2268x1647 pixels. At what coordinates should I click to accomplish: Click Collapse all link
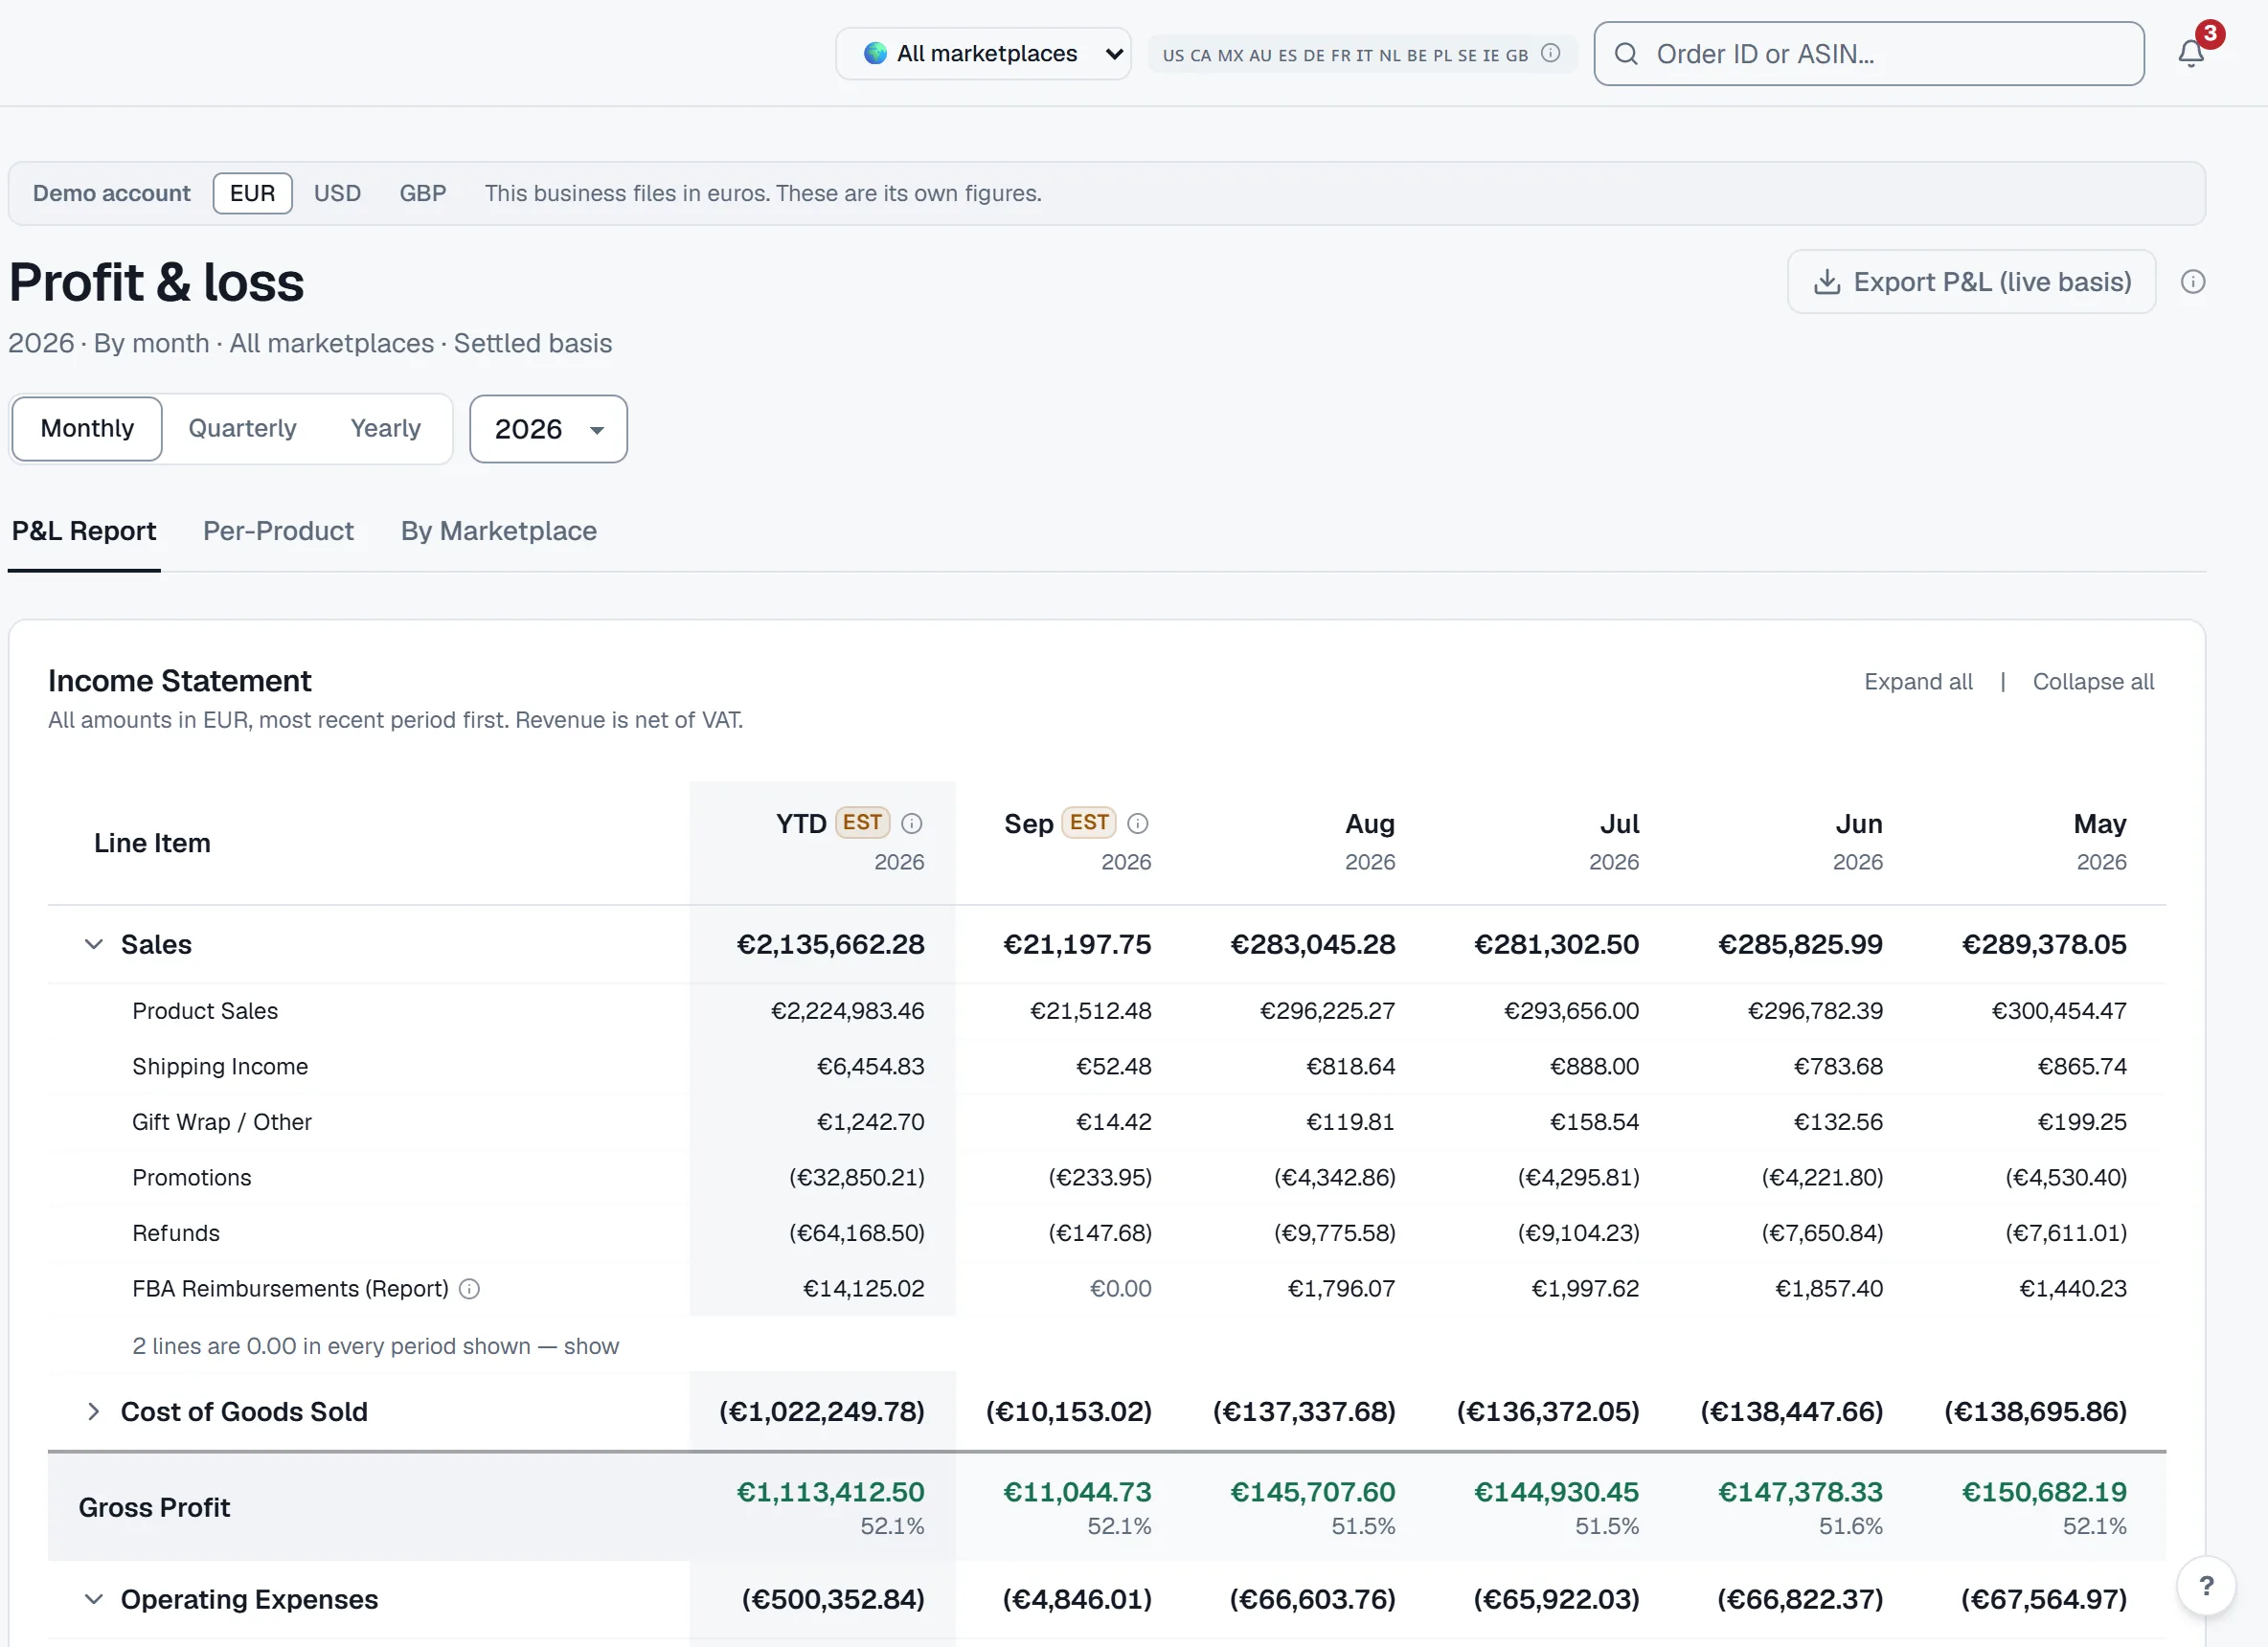pyautogui.click(x=2093, y=682)
